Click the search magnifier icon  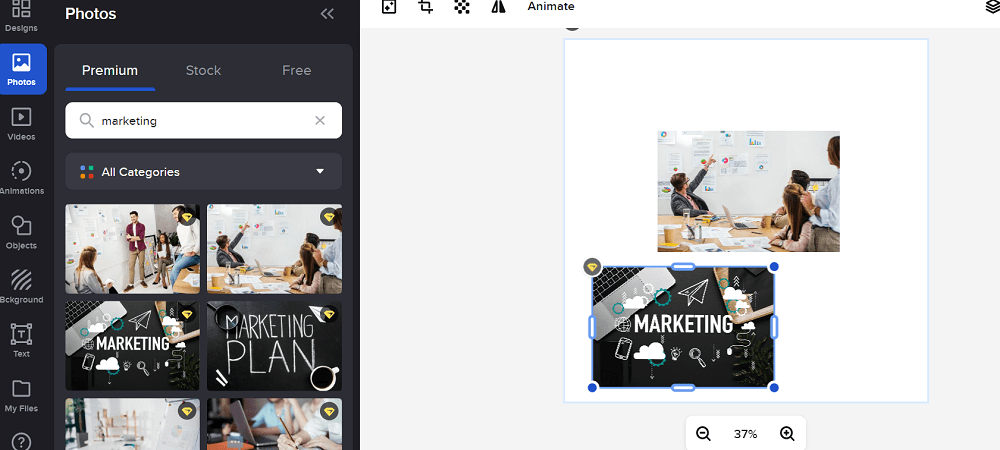(86, 120)
